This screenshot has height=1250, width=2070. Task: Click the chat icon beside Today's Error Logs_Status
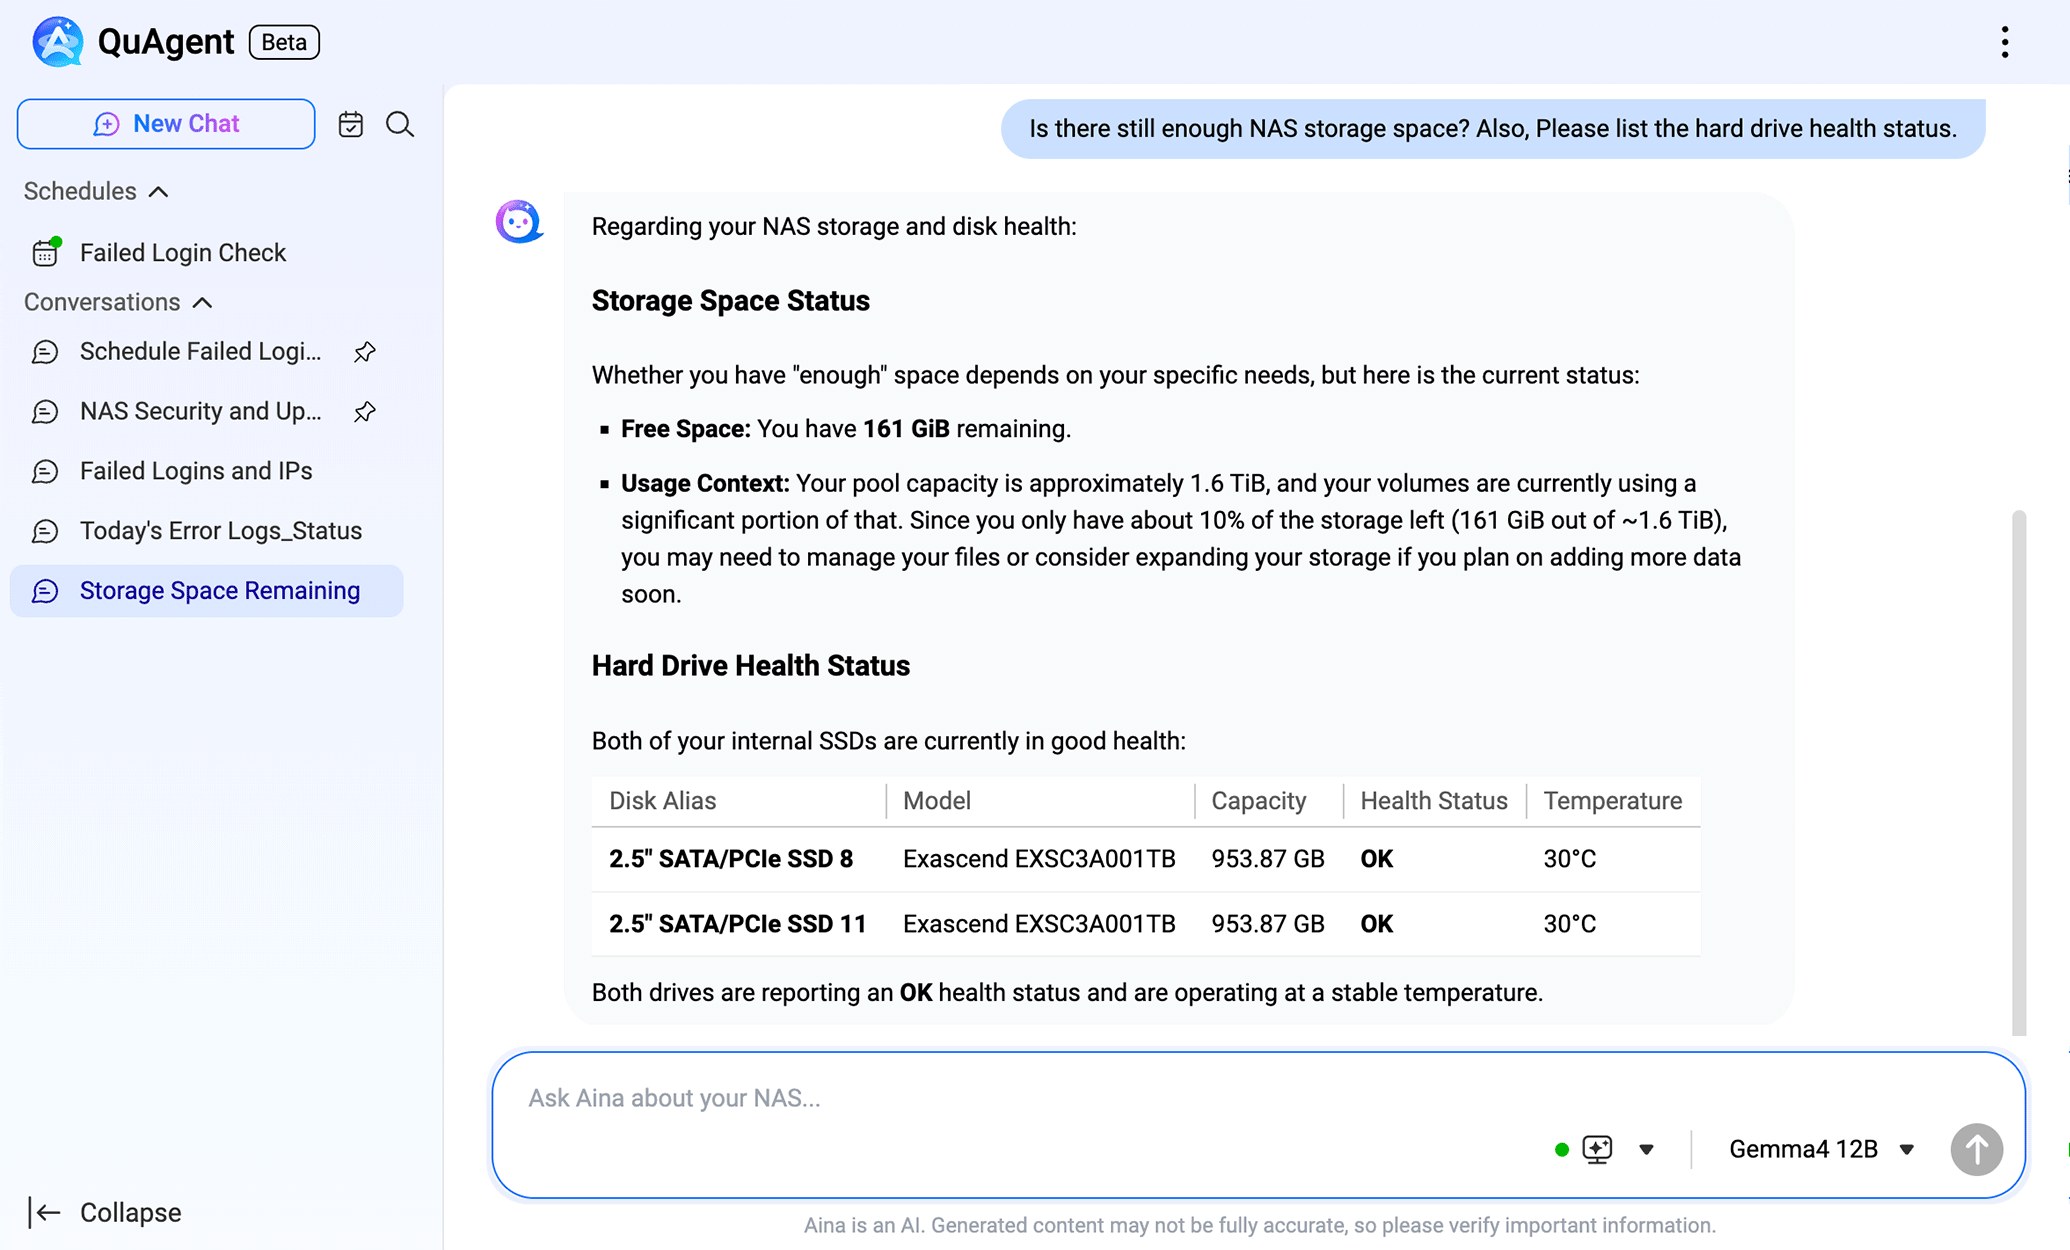[45, 532]
